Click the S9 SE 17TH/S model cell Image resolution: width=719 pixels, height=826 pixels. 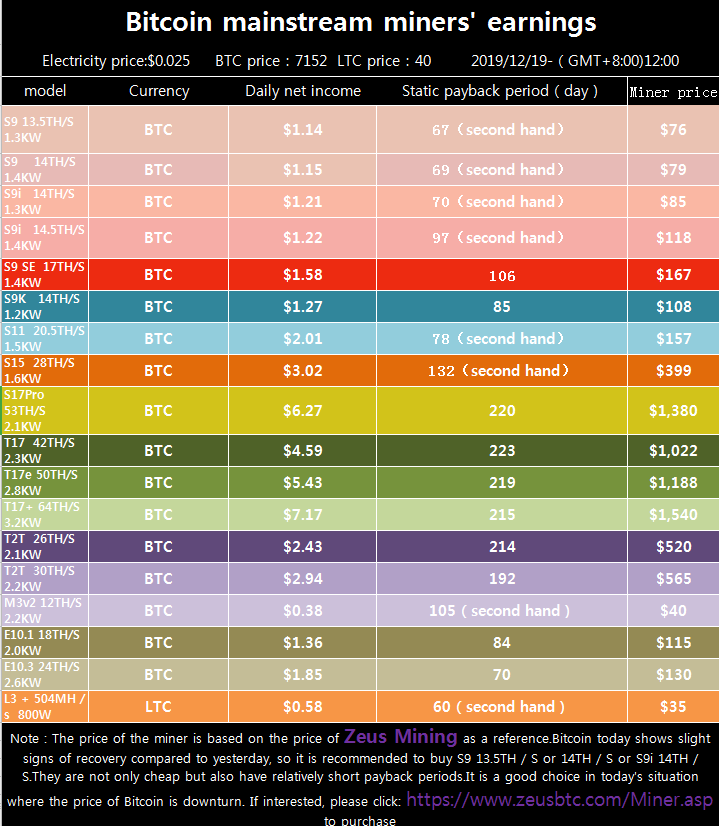45,274
